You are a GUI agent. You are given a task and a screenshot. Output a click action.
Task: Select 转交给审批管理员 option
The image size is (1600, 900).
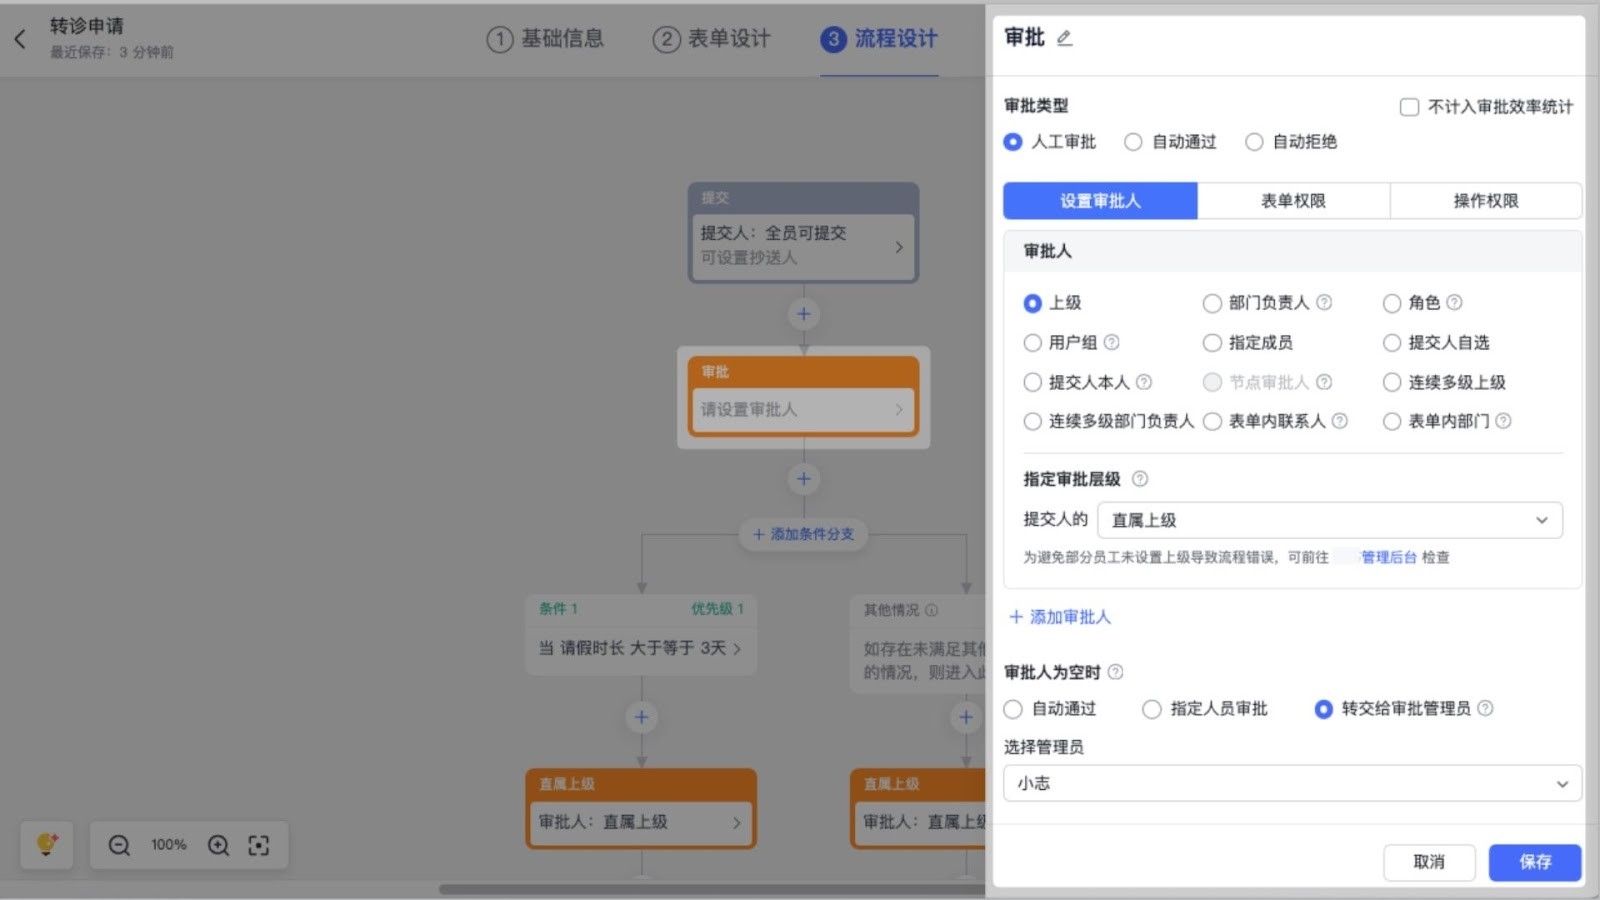pyautogui.click(x=1323, y=709)
